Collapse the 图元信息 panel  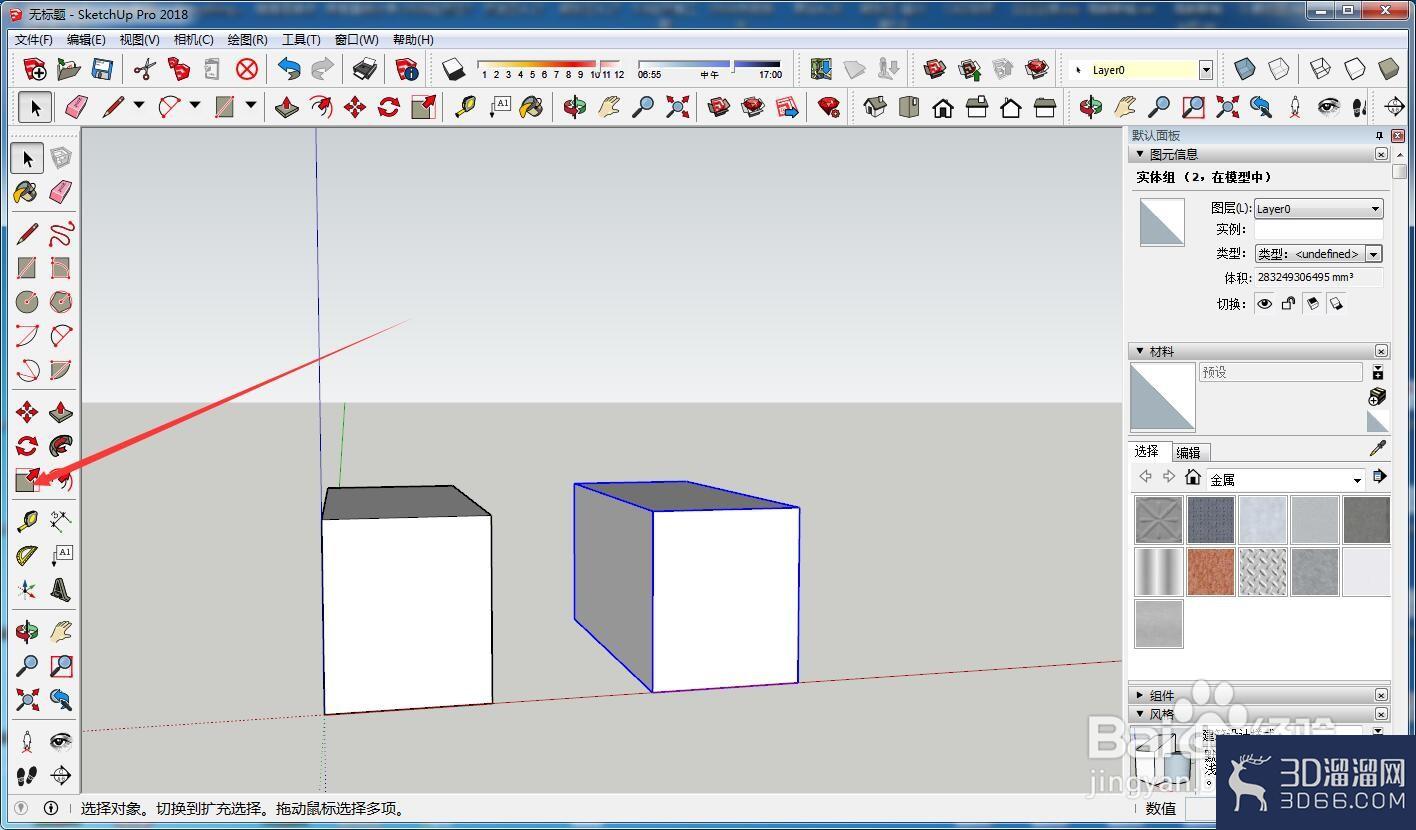point(1139,154)
